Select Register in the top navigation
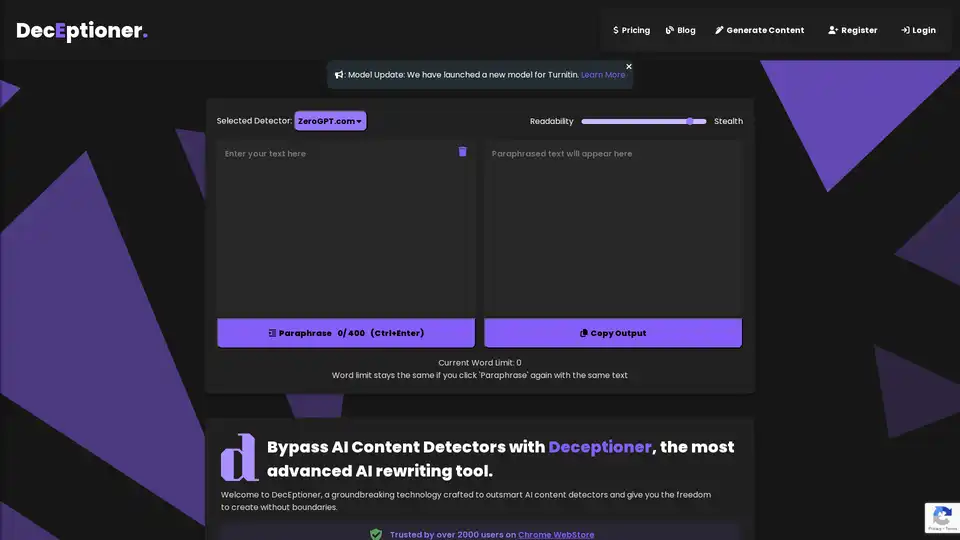 click(852, 30)
